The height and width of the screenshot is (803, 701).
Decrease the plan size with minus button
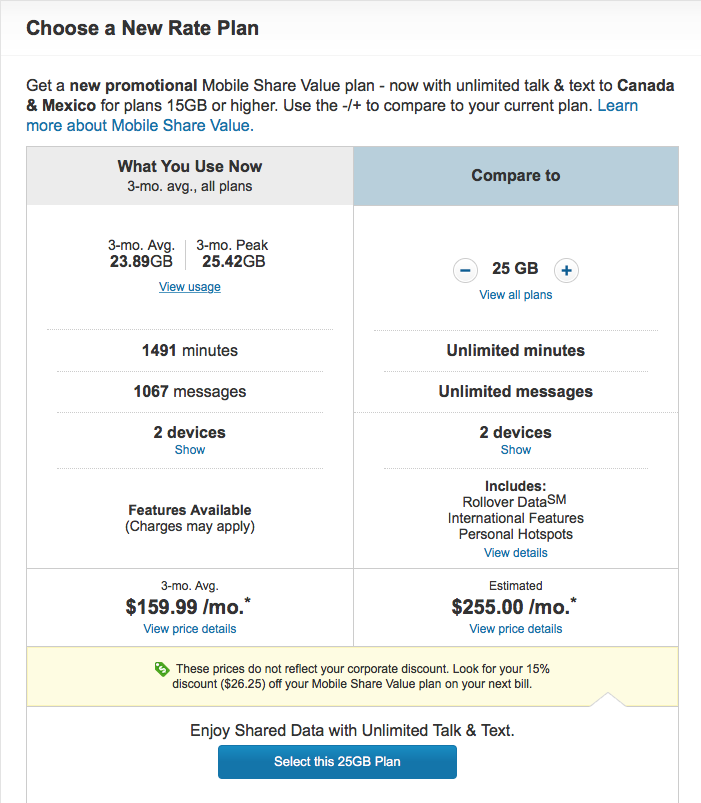point(465,270)
